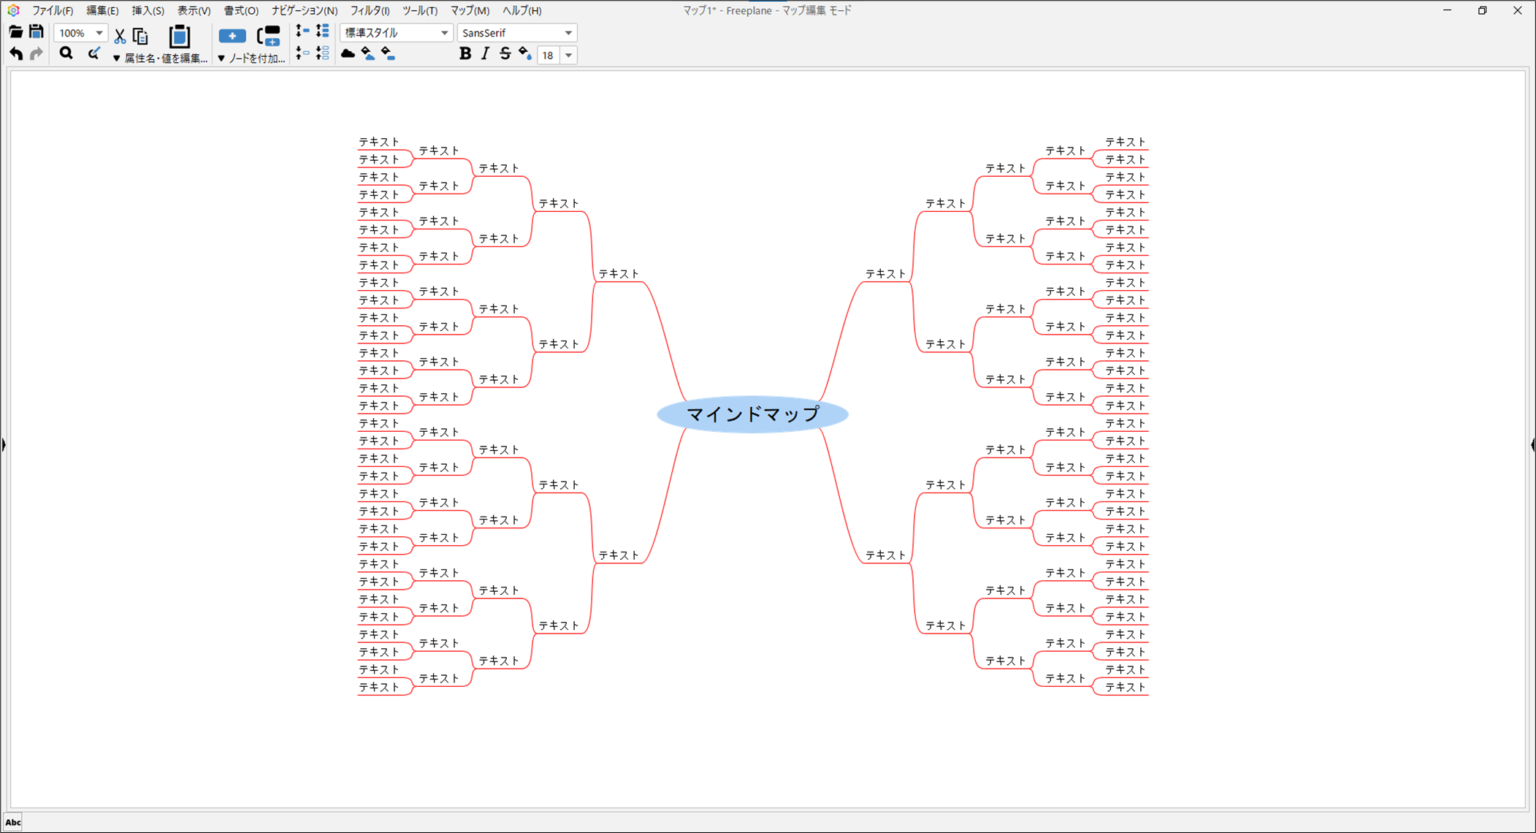Apply strikethrough to node text
Viewport: 1536px width, 833px height.
505,54
